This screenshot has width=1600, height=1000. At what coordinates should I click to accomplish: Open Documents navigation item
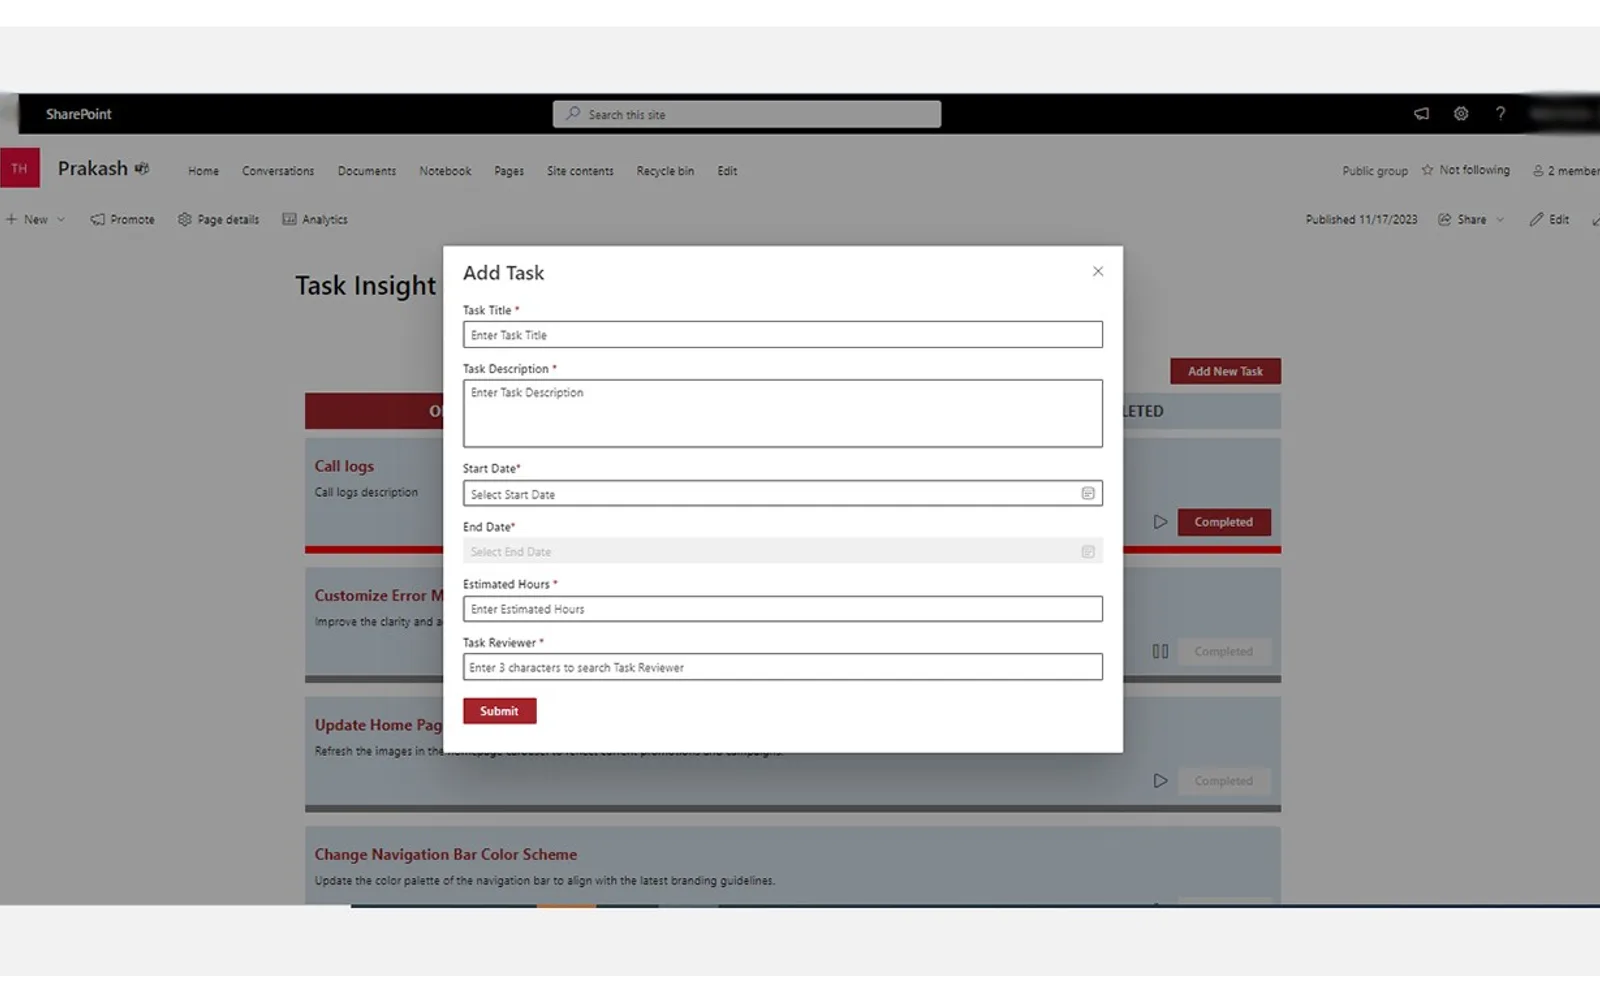[x=367, y=171]
